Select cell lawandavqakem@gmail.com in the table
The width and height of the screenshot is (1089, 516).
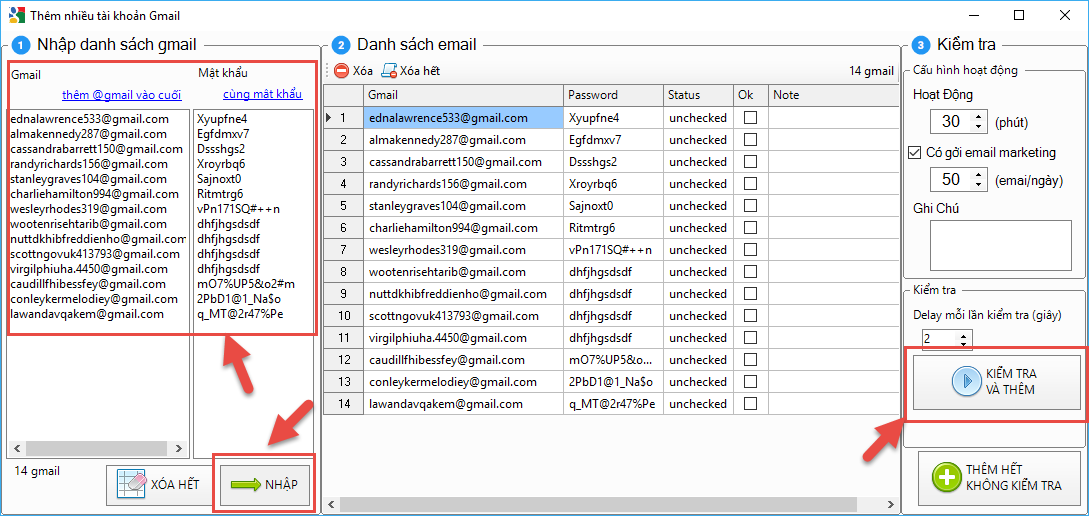[x=463, y=403]
